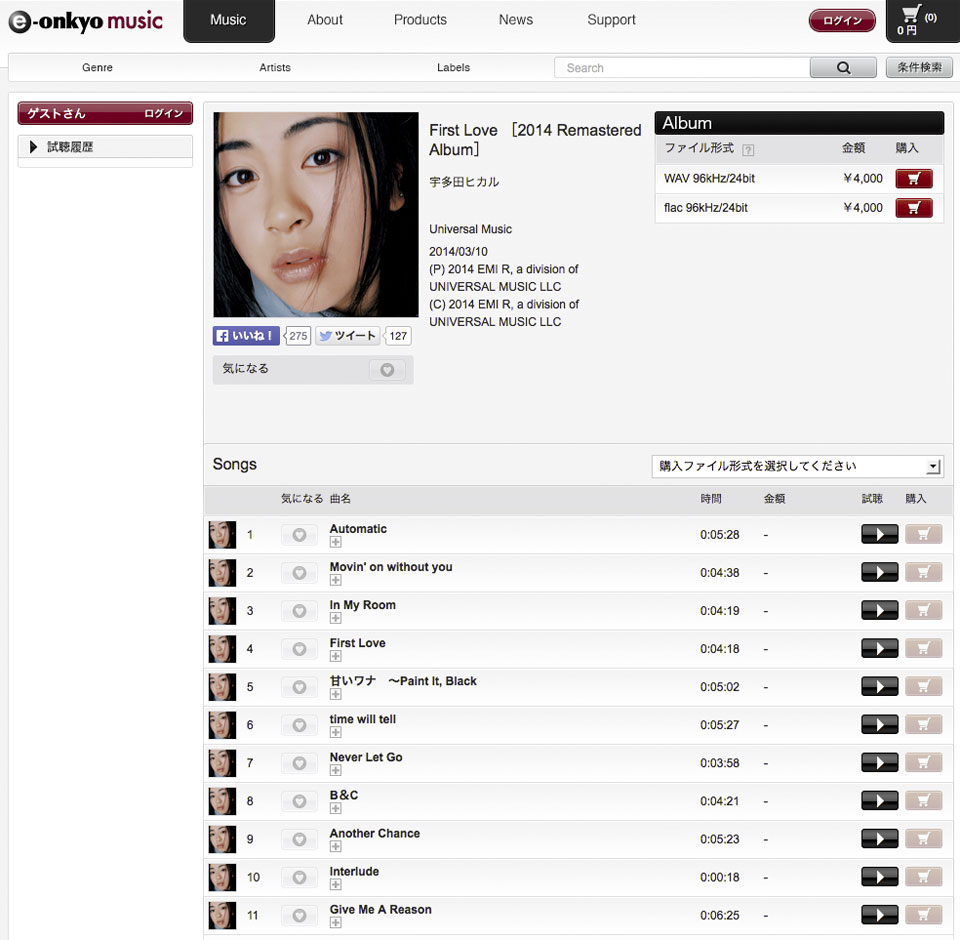Play the preview of Never Let Go
960x940 pixels.
(879, 762)
